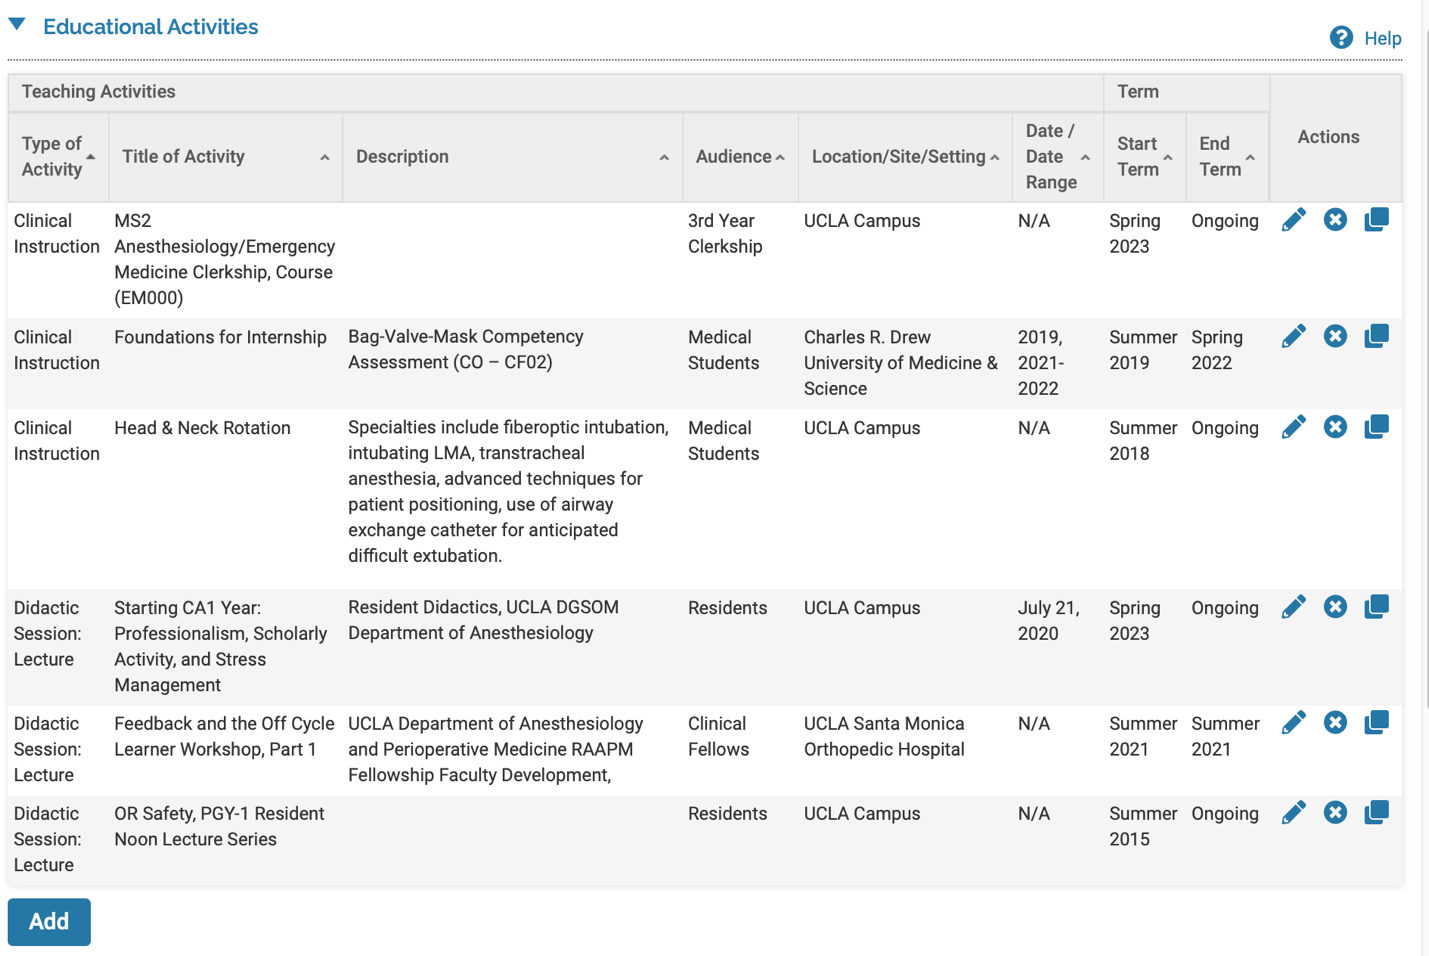
Task: Duplicate the Starting CA1 Year lecture row
Action: [x=1377, y=607]
